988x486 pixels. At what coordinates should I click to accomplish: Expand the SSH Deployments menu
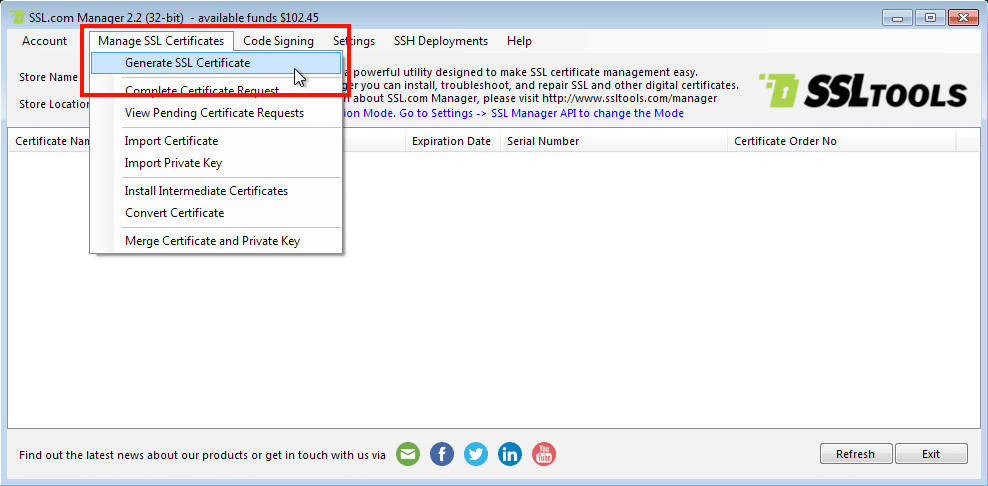tap(440, 41)
